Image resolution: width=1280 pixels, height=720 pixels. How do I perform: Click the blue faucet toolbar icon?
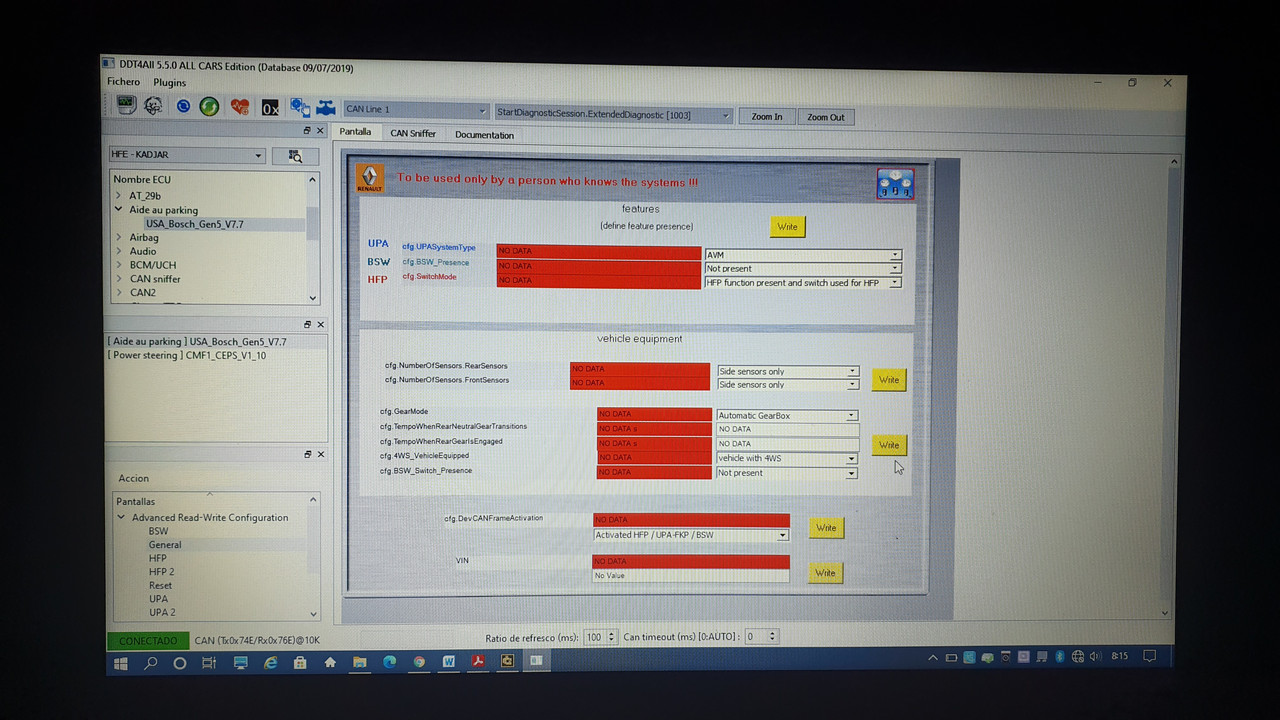coord(326,108)
